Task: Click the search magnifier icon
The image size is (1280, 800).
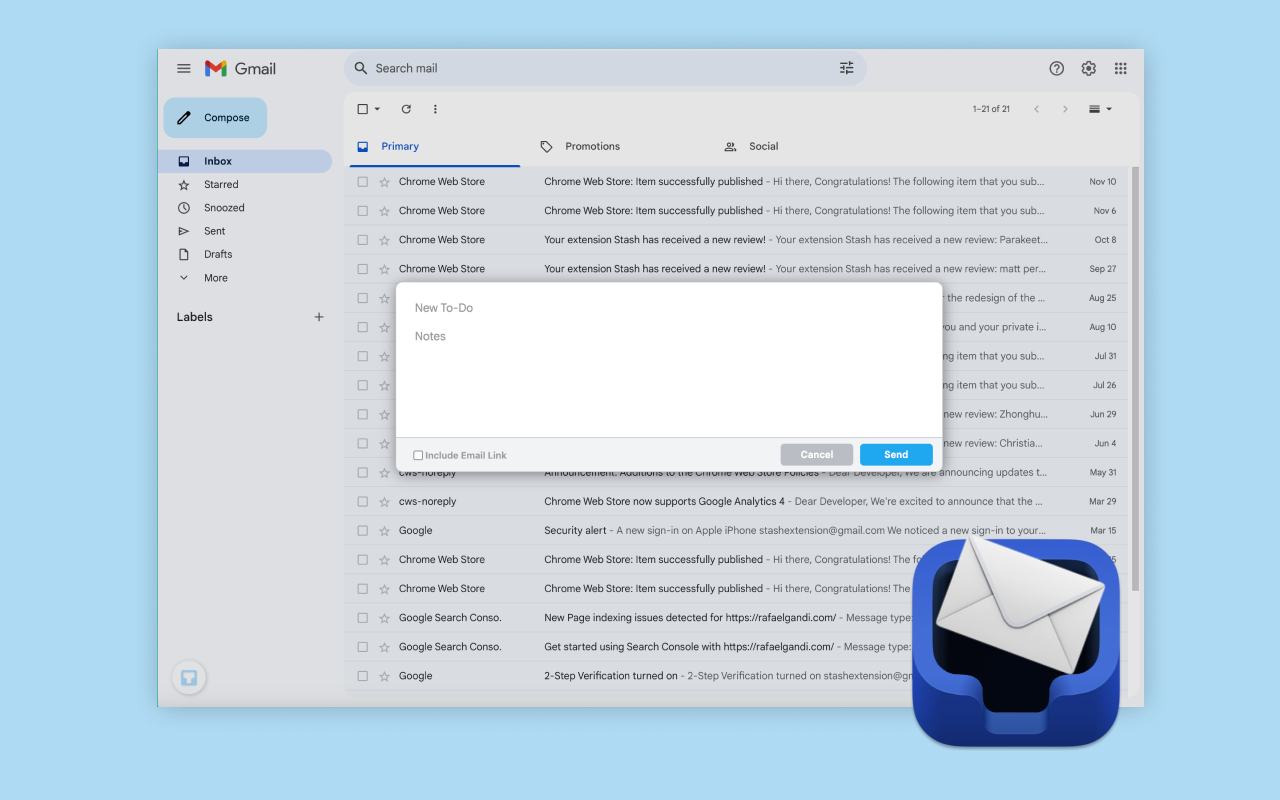Action: [x=361, y=68]
